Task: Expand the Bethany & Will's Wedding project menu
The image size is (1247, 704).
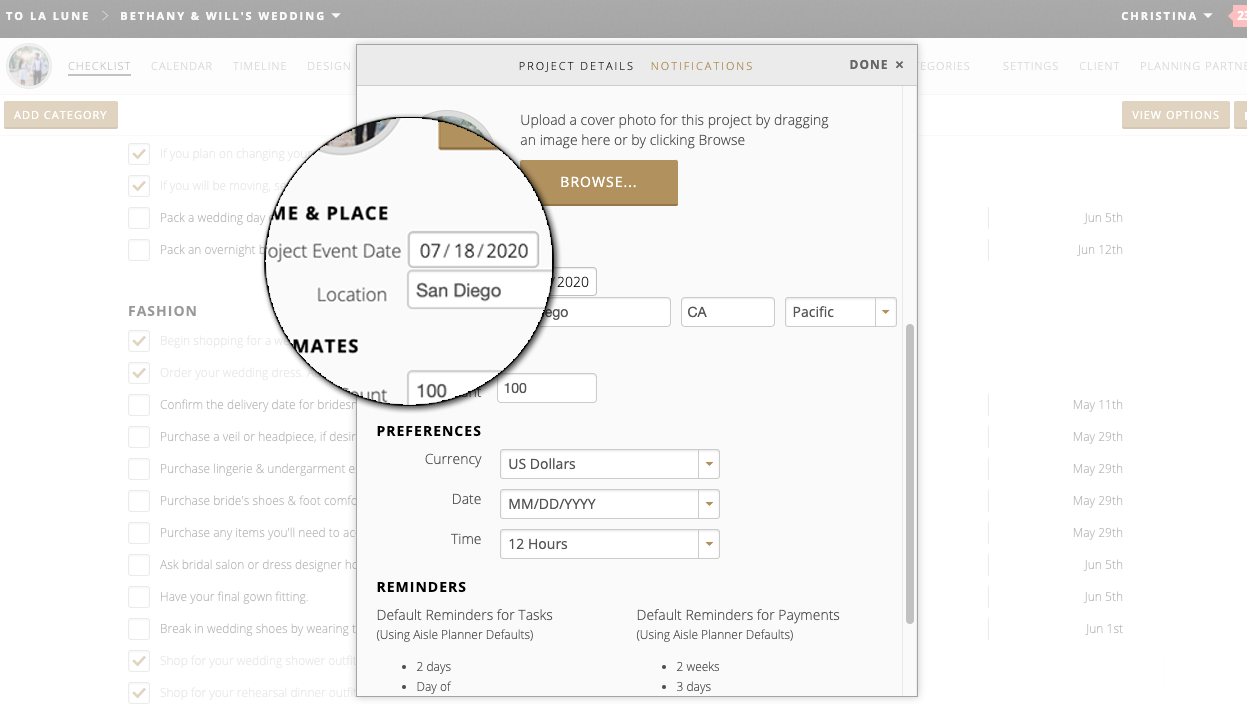Action: 230,16
